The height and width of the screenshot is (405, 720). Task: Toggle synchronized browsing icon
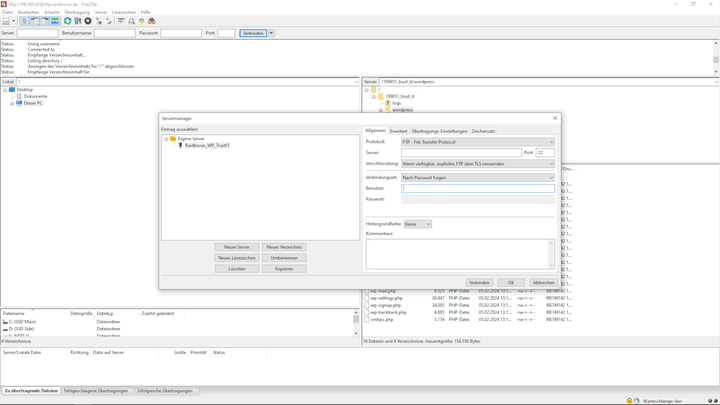tap(141, 21)
